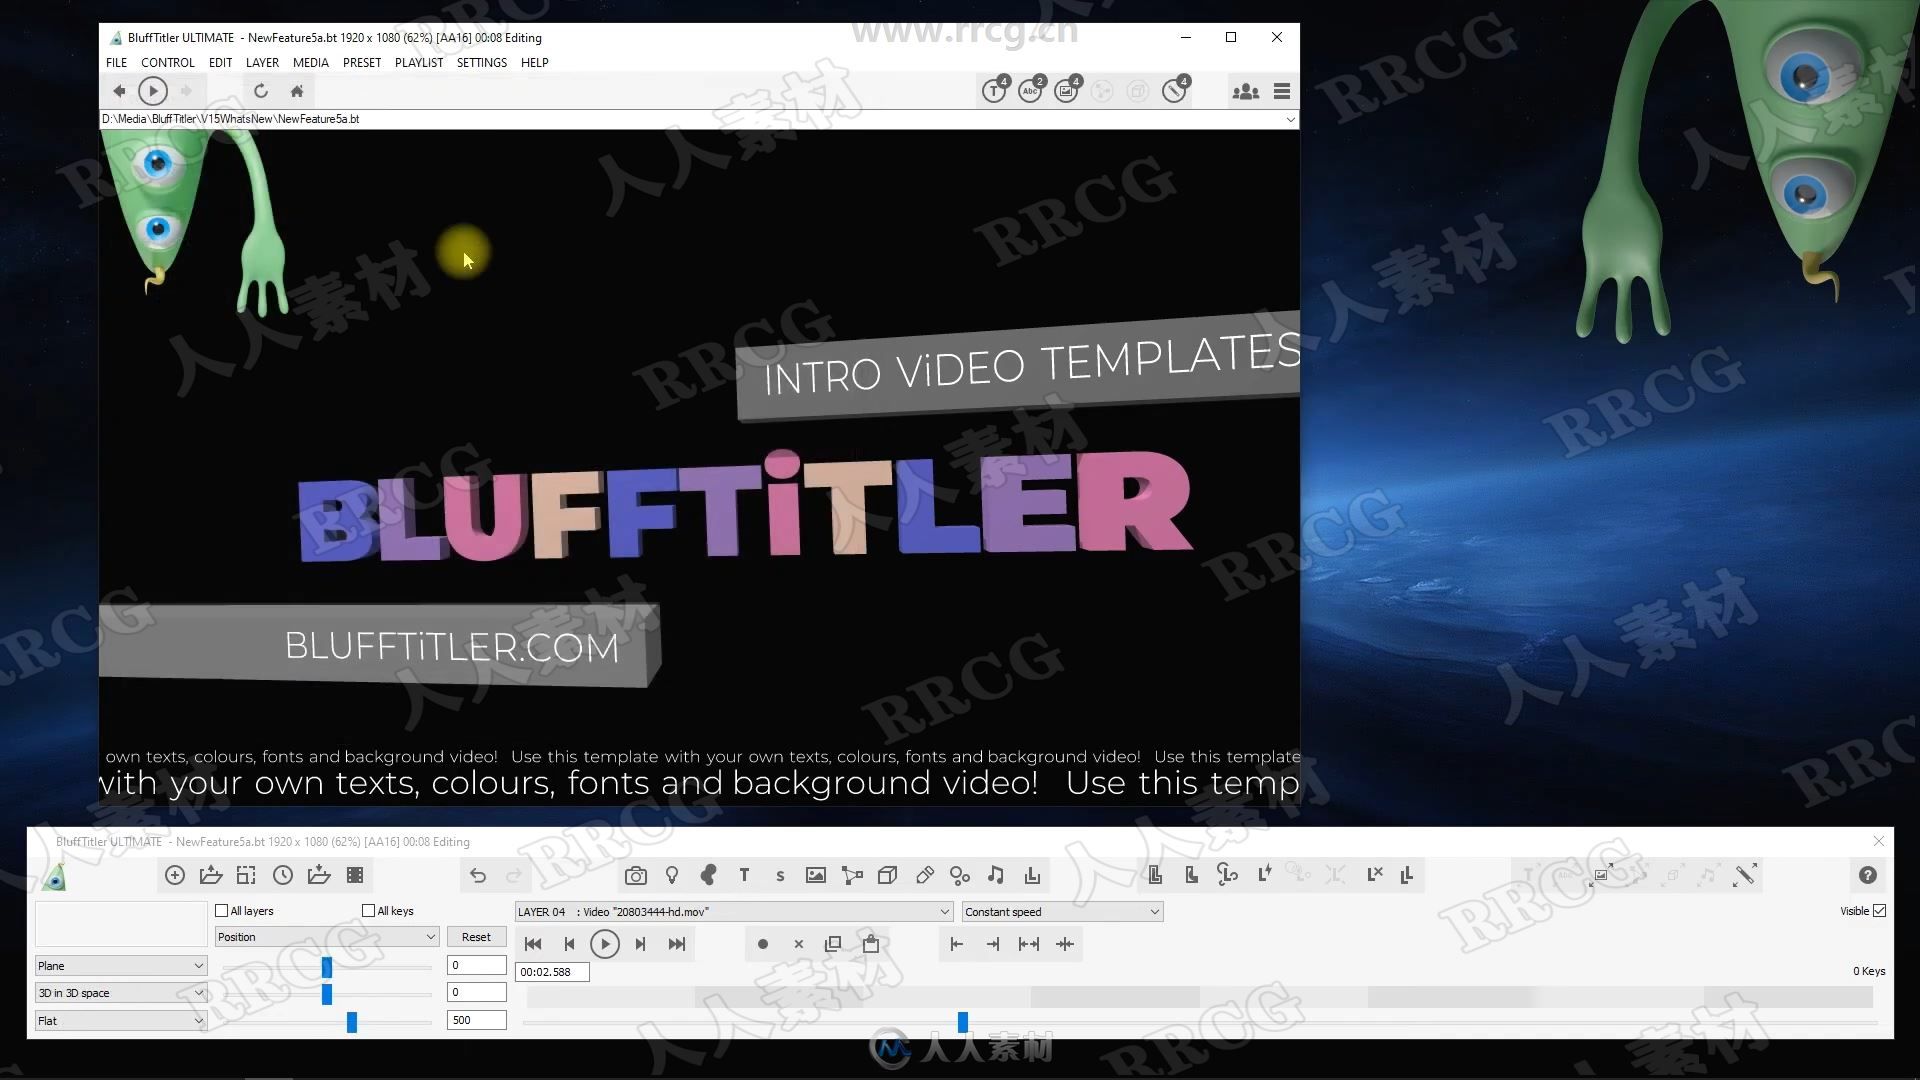1920x1080 pixels.
Task: Click the text layers counter icon showing 4
Action: click(995, 91)
